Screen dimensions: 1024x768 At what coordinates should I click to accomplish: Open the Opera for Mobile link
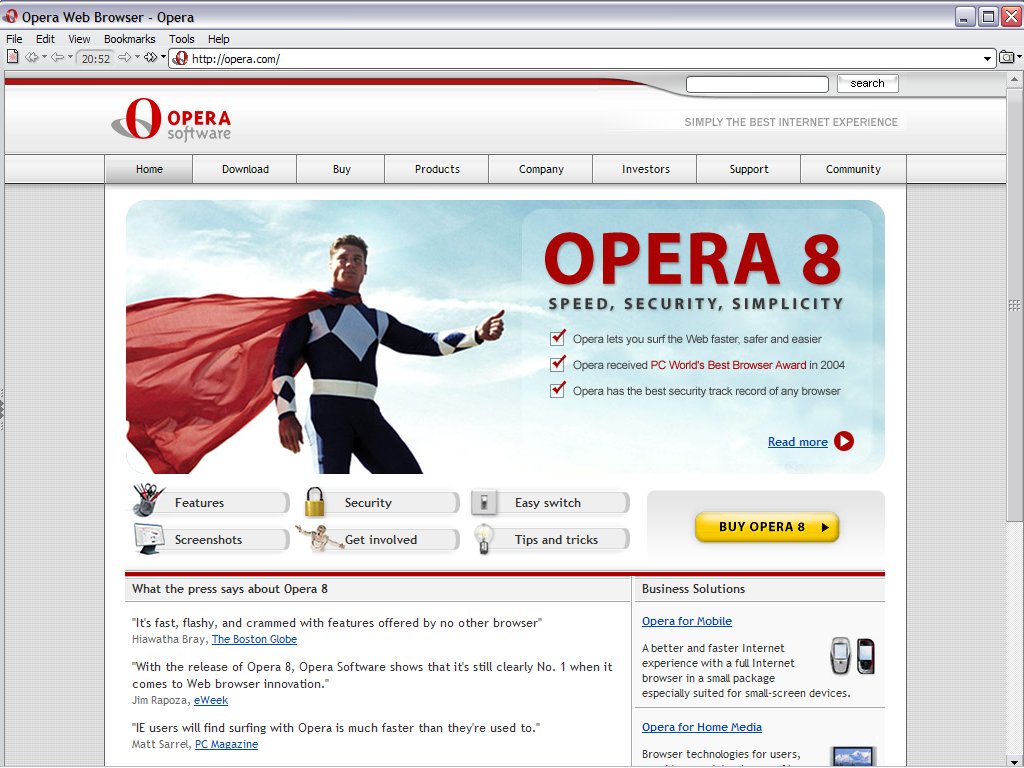[x=686, y=621]
